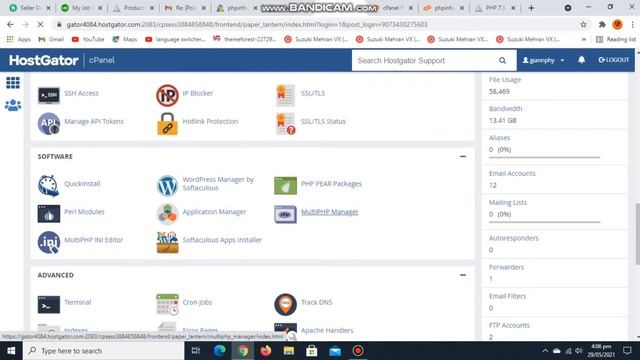Open the Gmail bookmark

point(51,39)
